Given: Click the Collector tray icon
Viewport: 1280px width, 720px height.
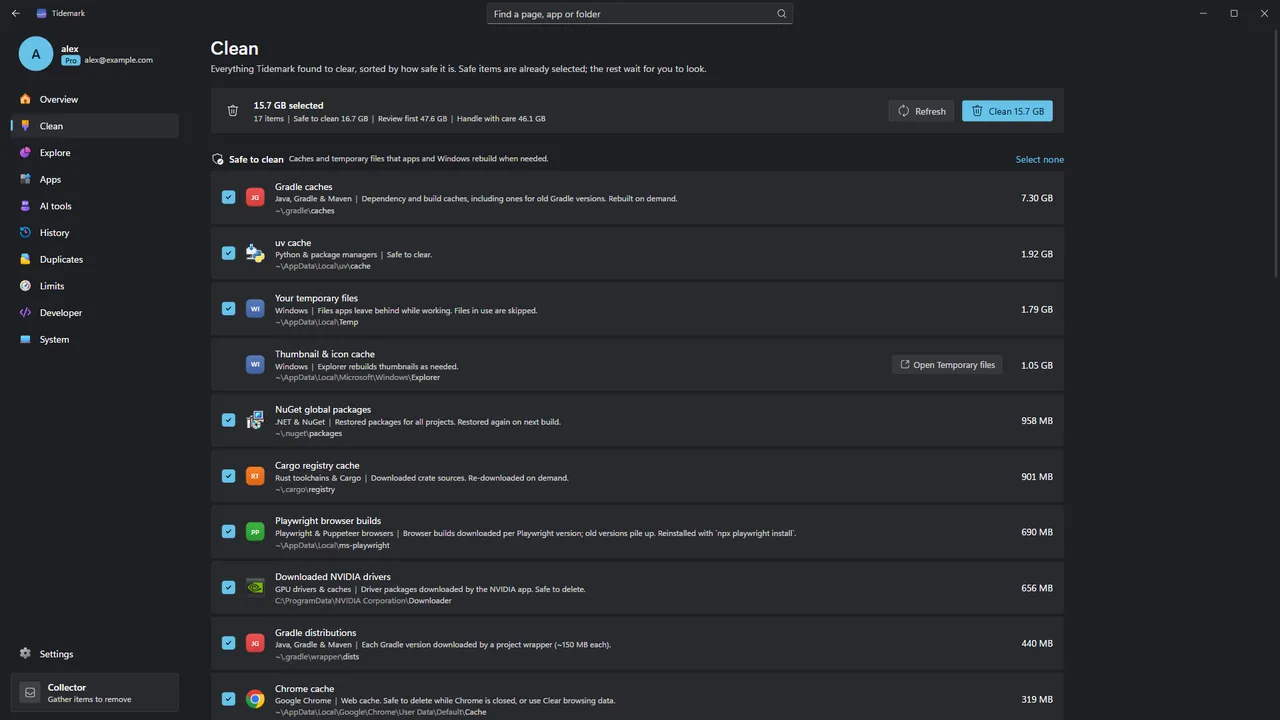Looking at the screenshot, I should click(x=30, y=692).
